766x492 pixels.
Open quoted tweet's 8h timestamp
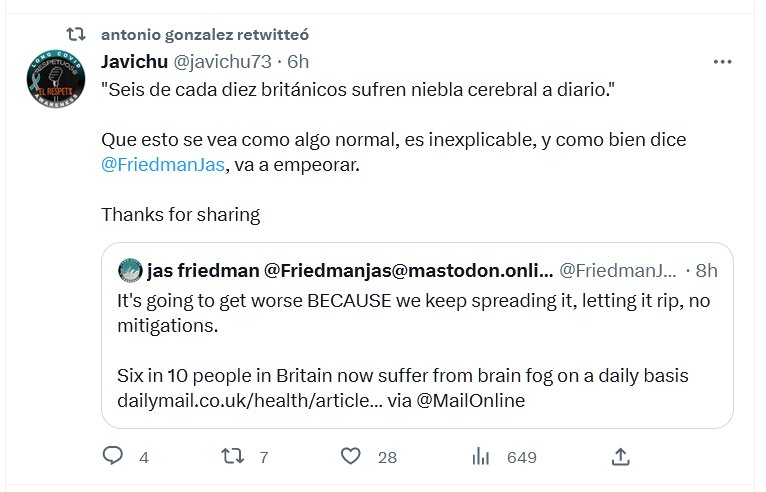[x=706, y=270]
